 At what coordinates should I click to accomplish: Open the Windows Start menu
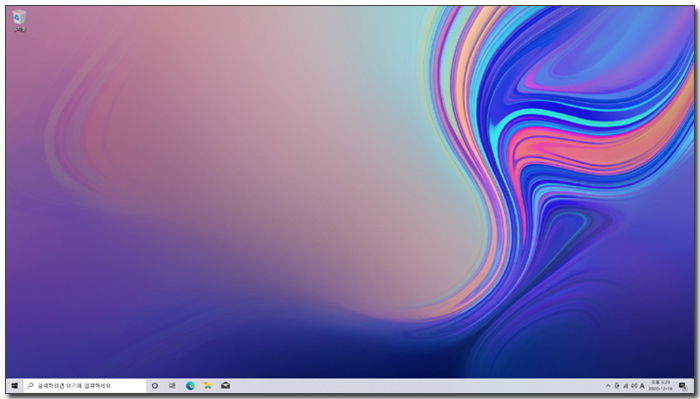click(x=14, y=386)
